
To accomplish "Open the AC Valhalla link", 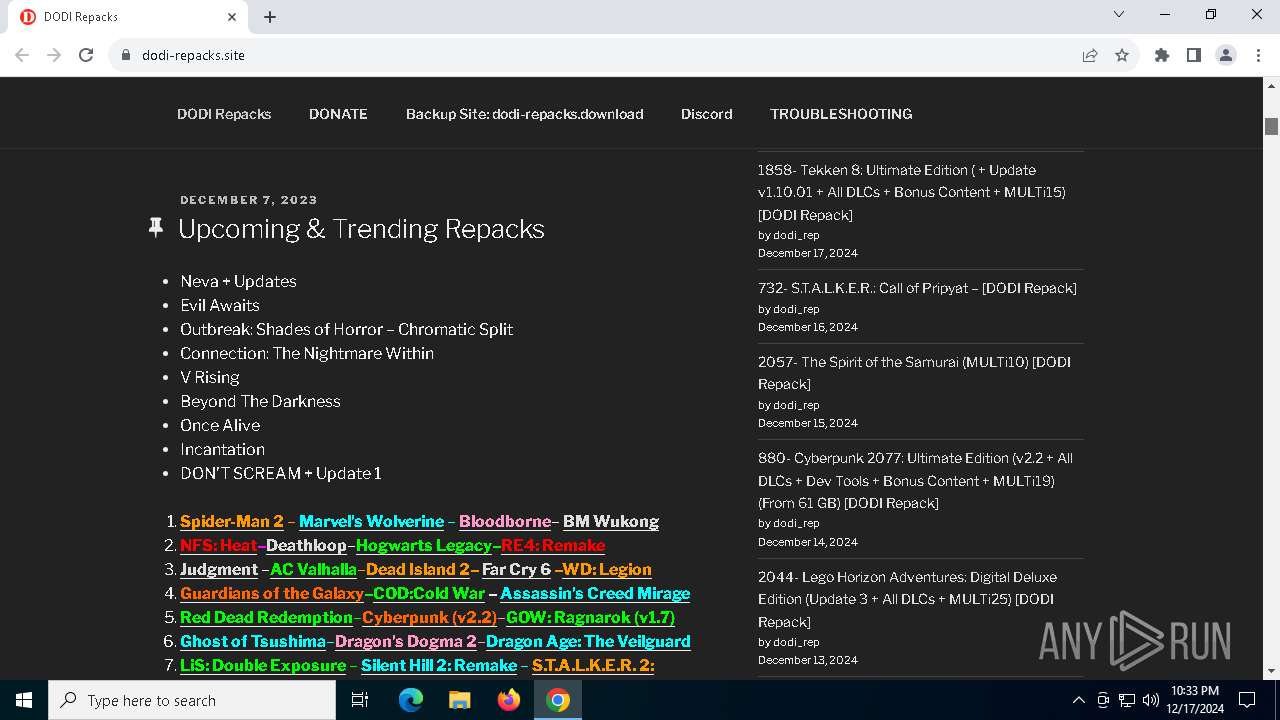I will click(313, 569).
